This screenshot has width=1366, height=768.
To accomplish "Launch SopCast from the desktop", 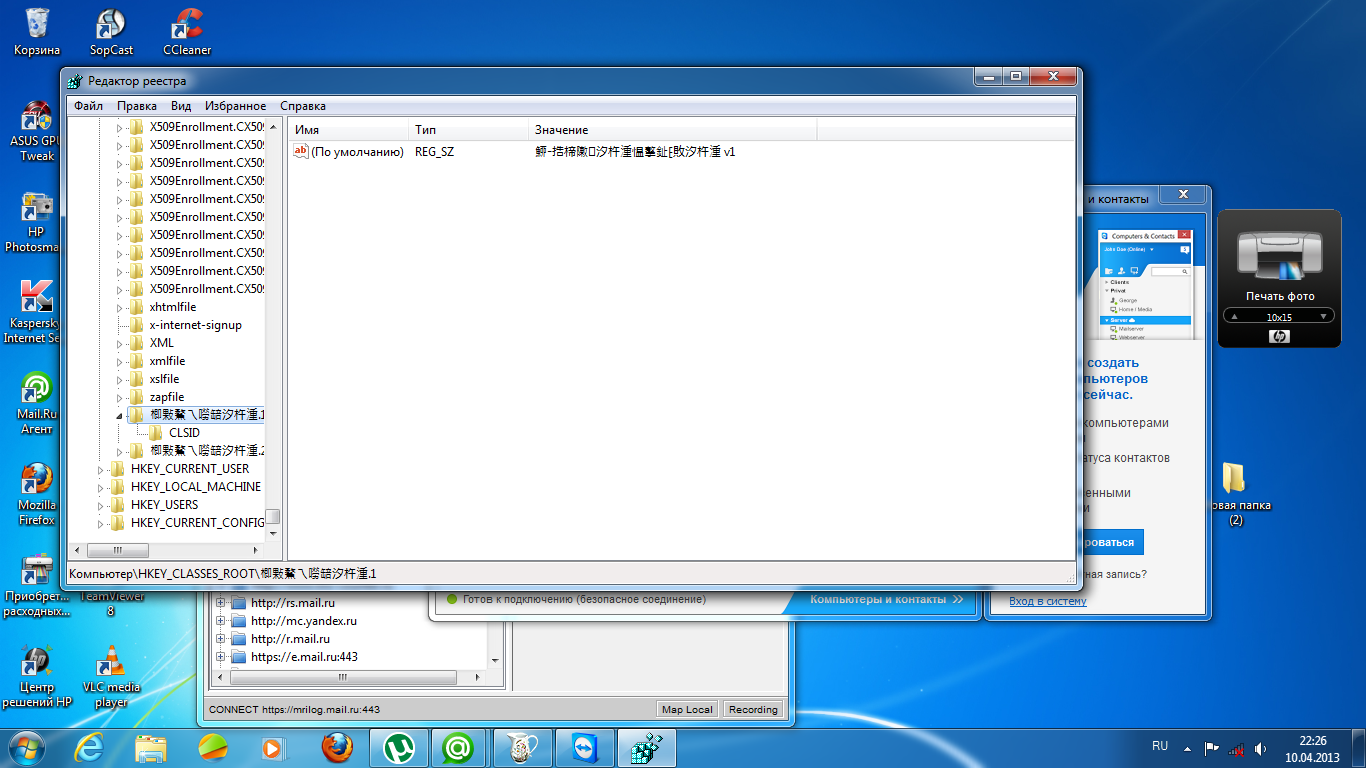I will click(111, 32).
